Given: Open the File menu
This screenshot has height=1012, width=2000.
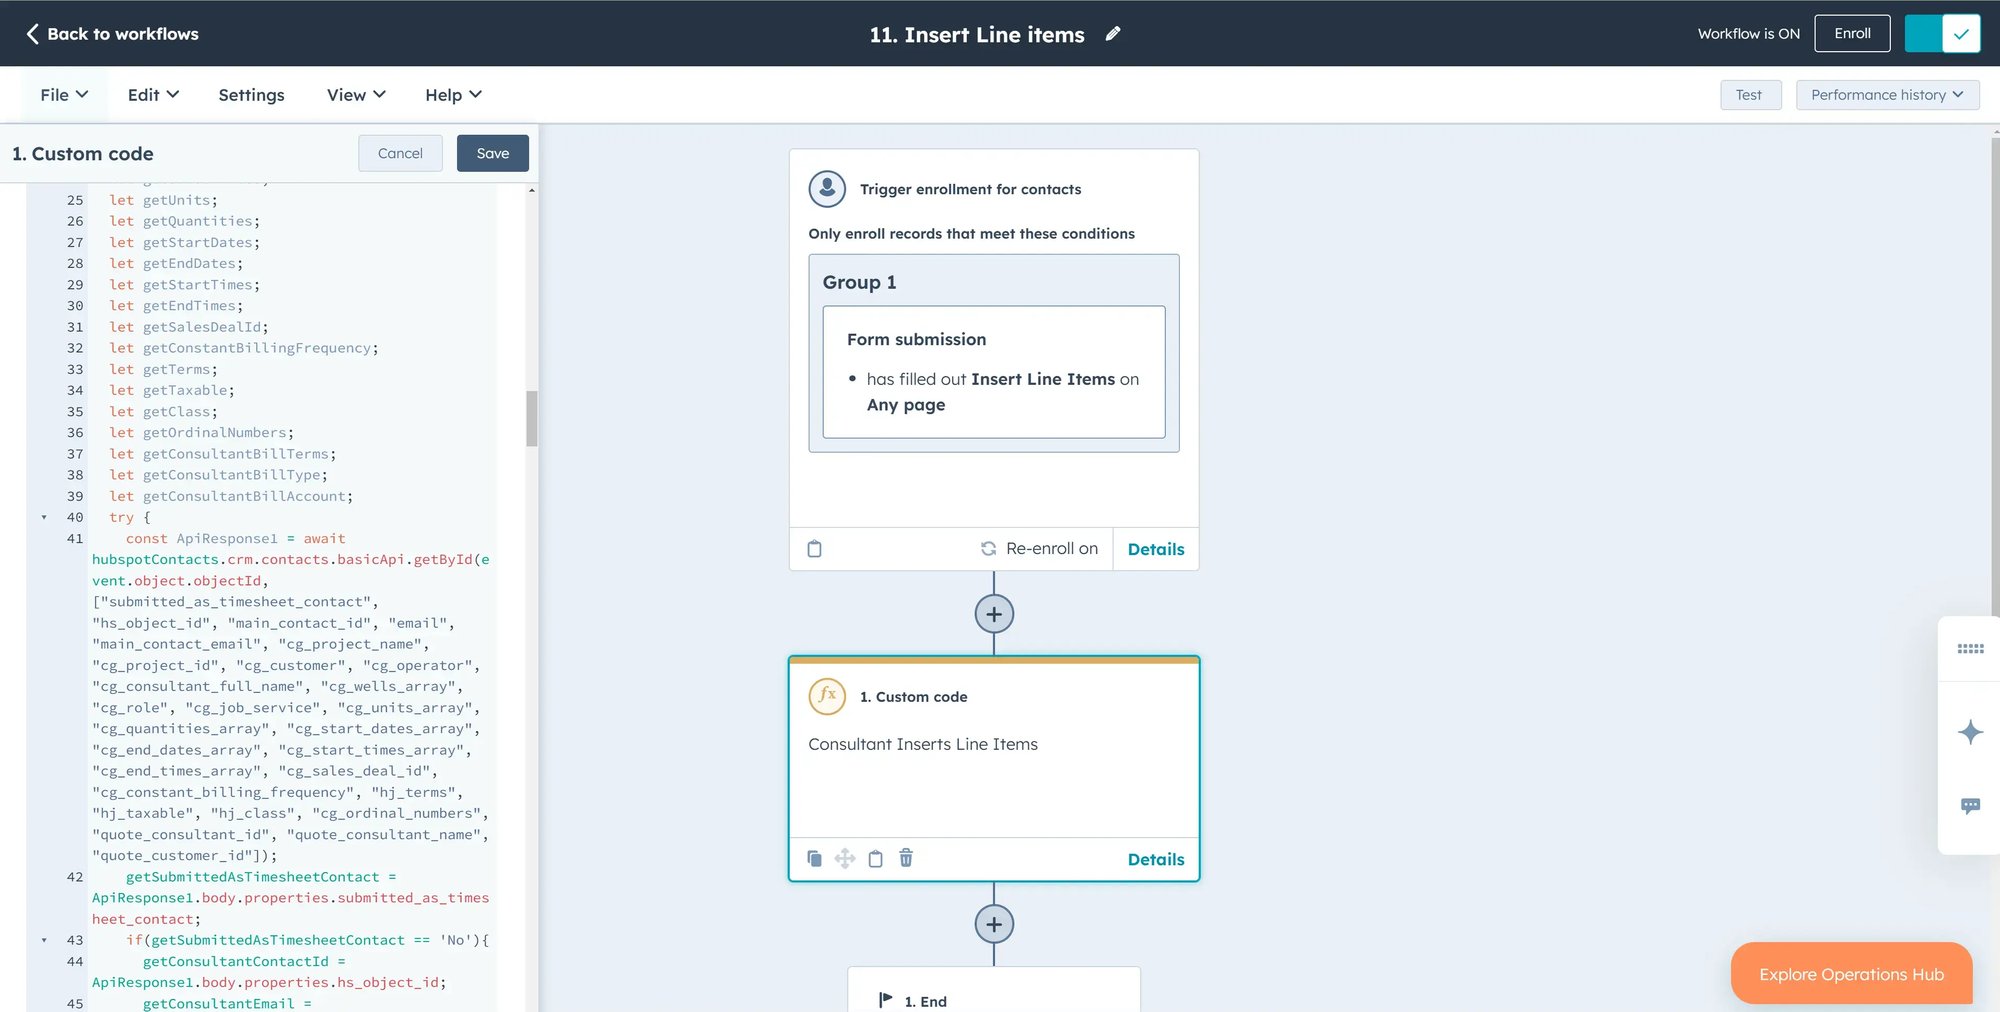Looking at the screenshot, I should [x=63, y=94].
